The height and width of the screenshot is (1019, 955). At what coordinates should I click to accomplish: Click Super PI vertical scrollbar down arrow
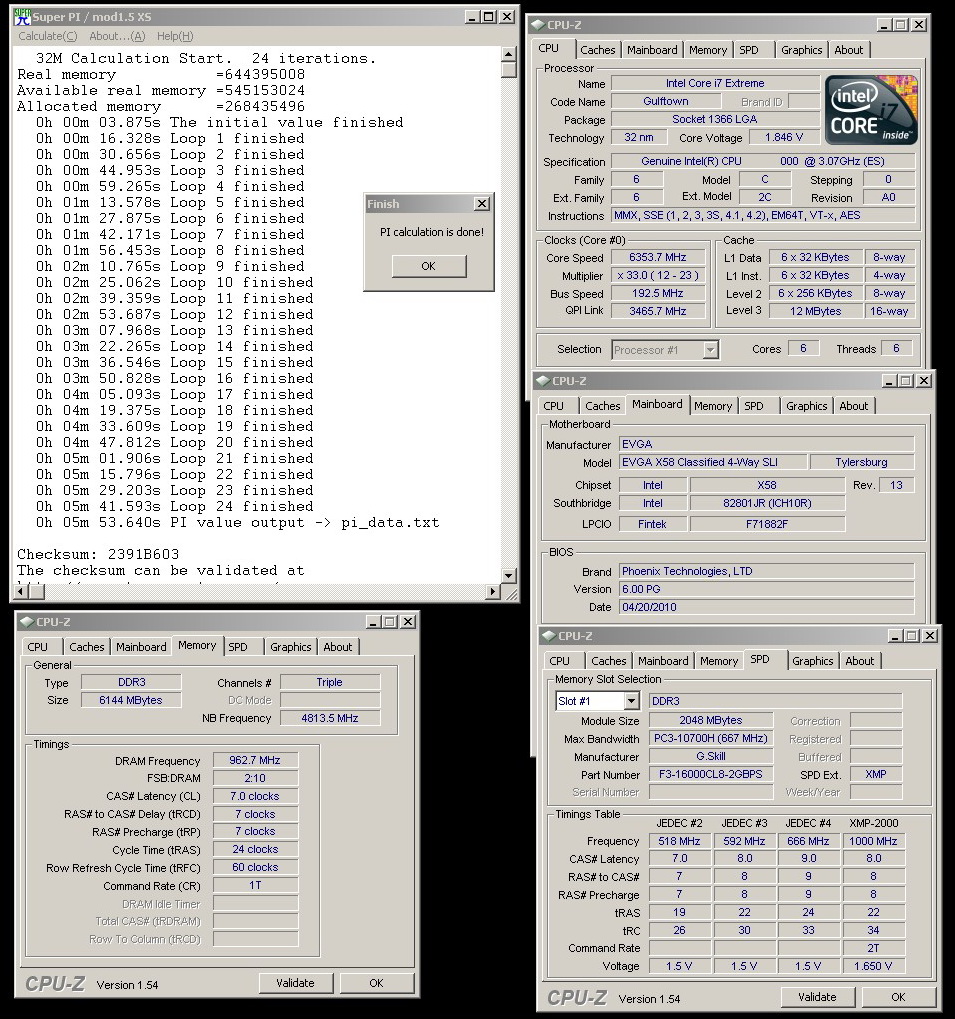click(509, 575)
